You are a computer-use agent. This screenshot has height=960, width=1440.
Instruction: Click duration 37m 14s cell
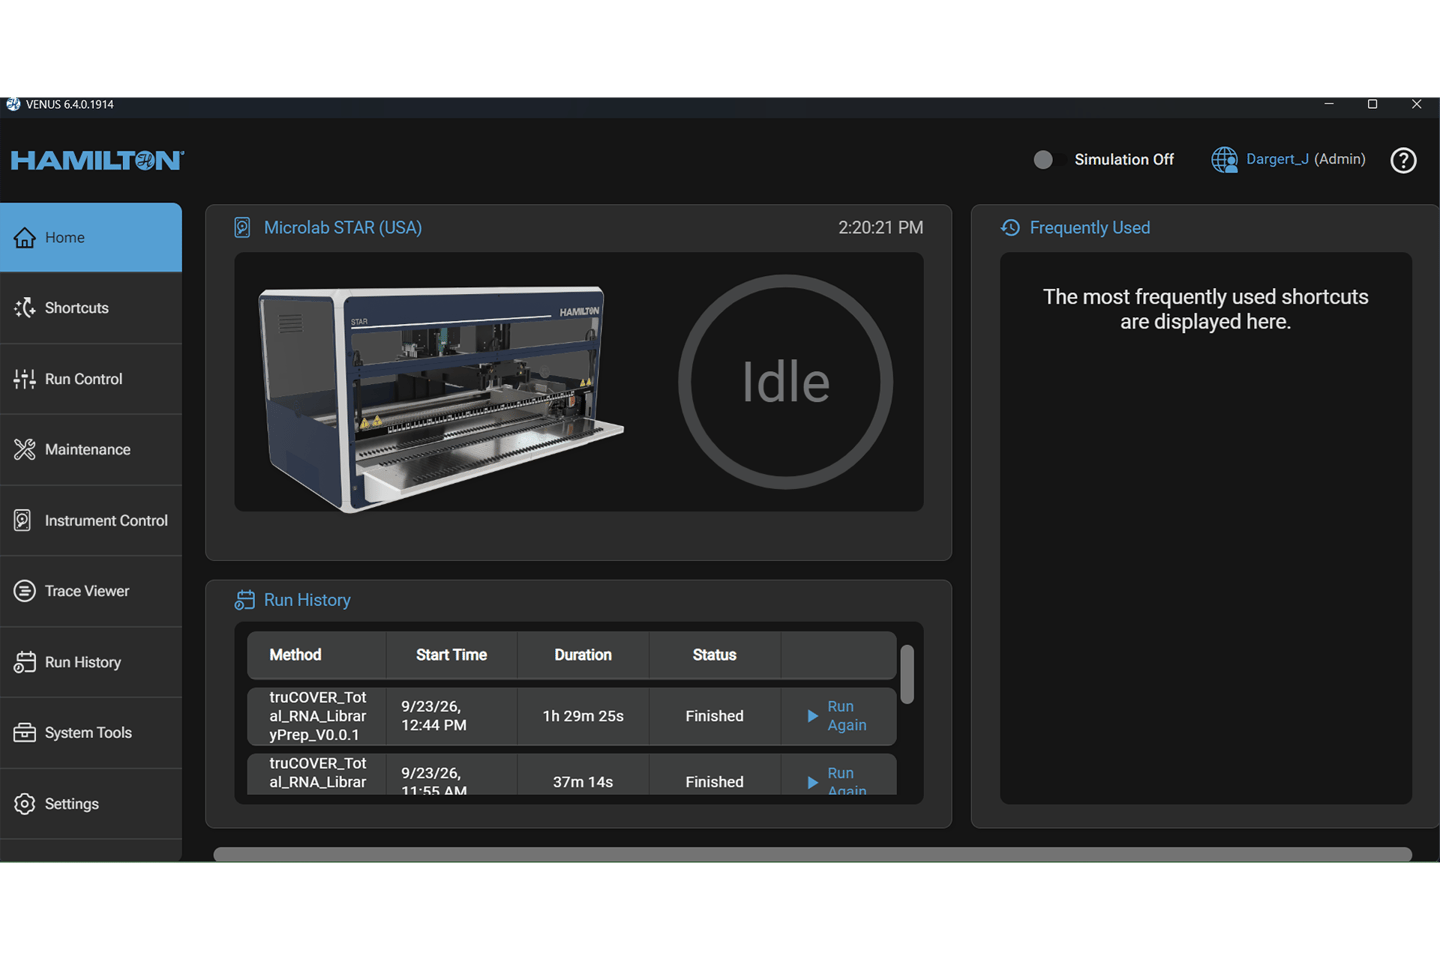pyautogui.click(x=583, y=782)
